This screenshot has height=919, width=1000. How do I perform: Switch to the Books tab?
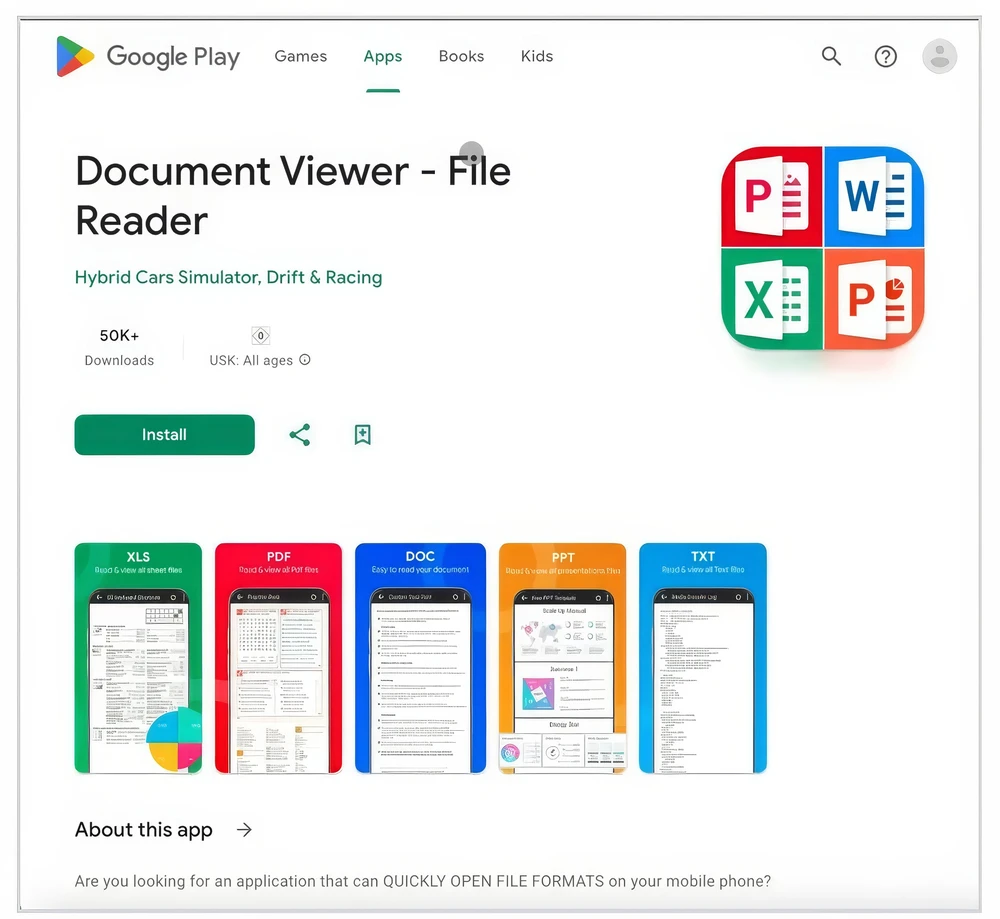[461, 56]
